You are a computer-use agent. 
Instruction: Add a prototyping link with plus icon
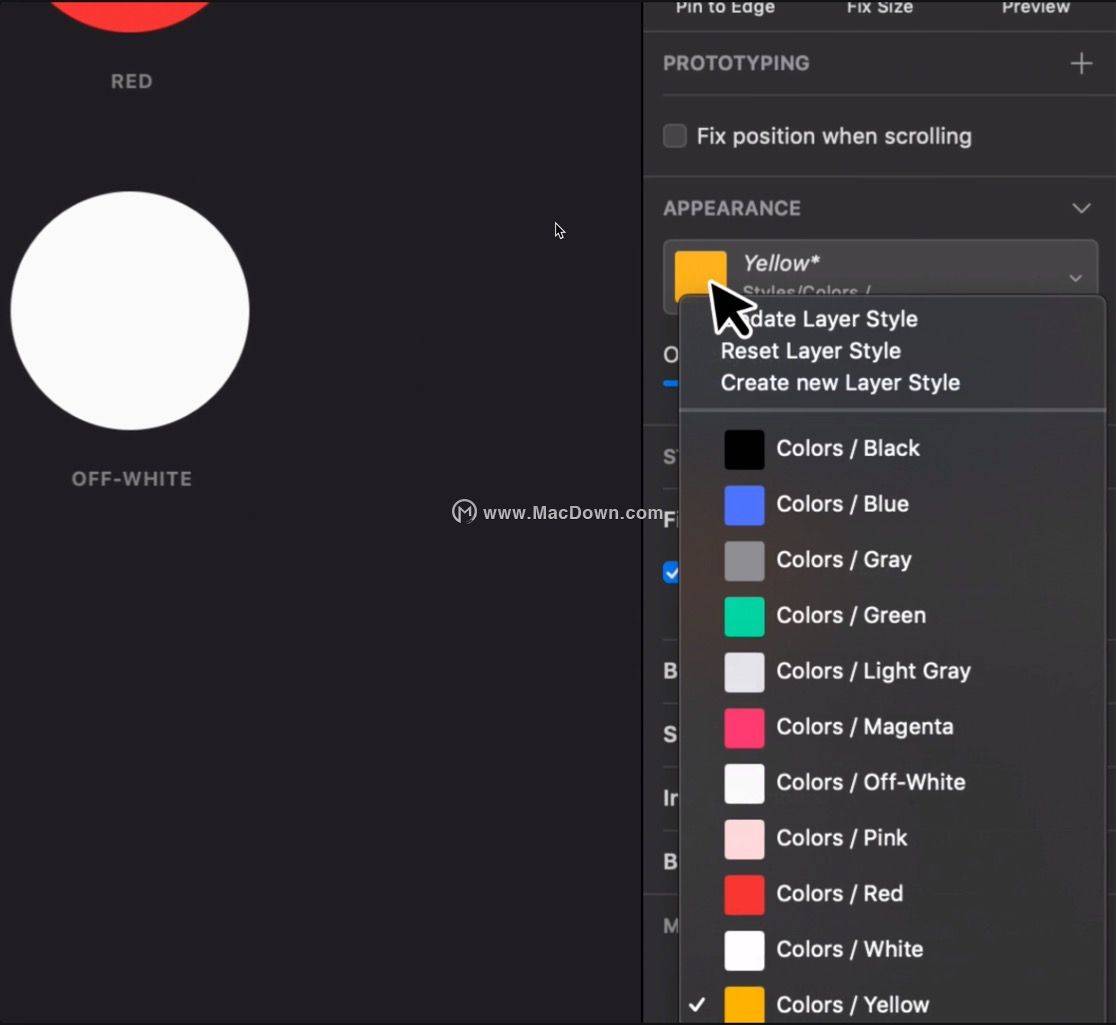[1080, 63]
